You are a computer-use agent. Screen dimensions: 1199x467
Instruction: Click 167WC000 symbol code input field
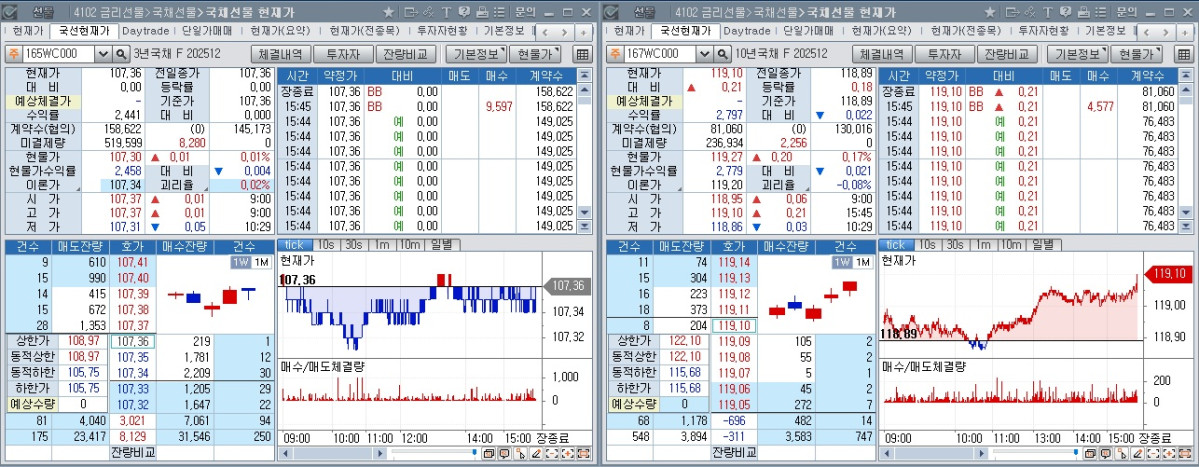coord(660,54)
